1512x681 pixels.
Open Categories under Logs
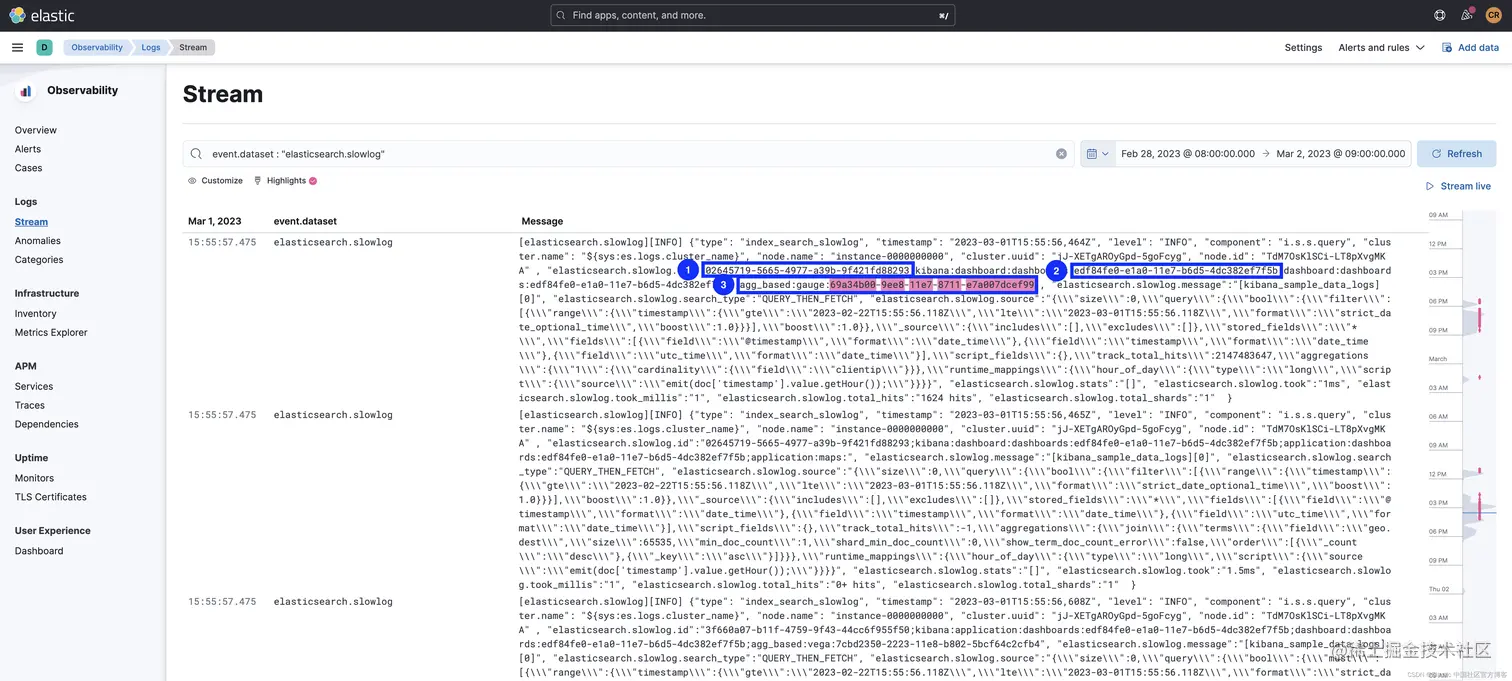pyautogui.click(x=39, y=260)
